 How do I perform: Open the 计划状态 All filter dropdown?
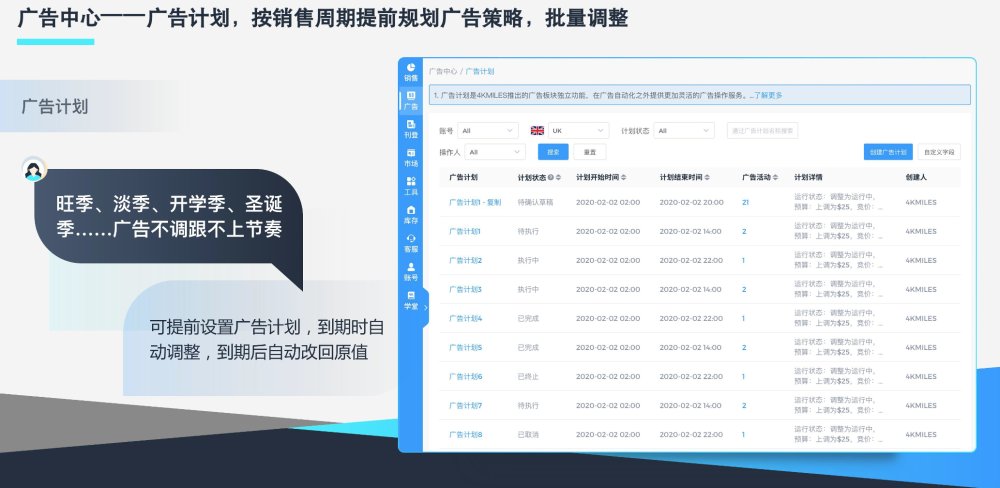pos(684,131)
